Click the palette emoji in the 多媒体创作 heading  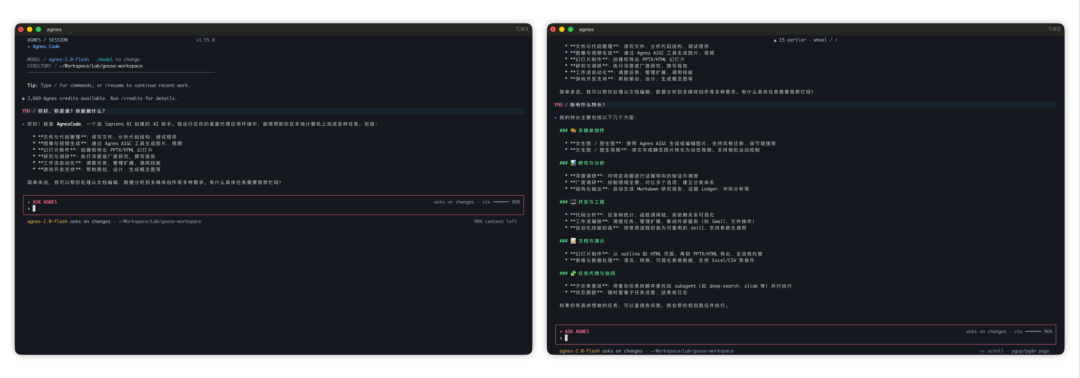pos(573,130)
